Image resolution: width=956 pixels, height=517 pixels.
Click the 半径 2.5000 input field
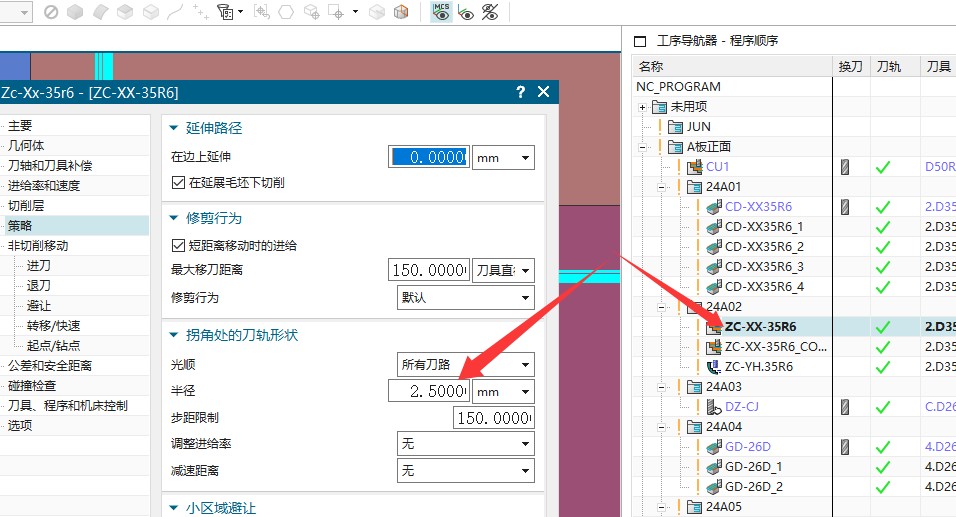[429, 391]
